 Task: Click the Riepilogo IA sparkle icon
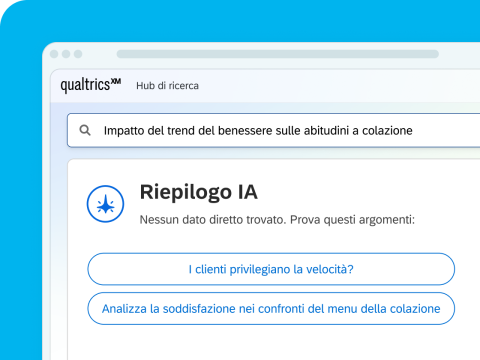tap(105, 204)
